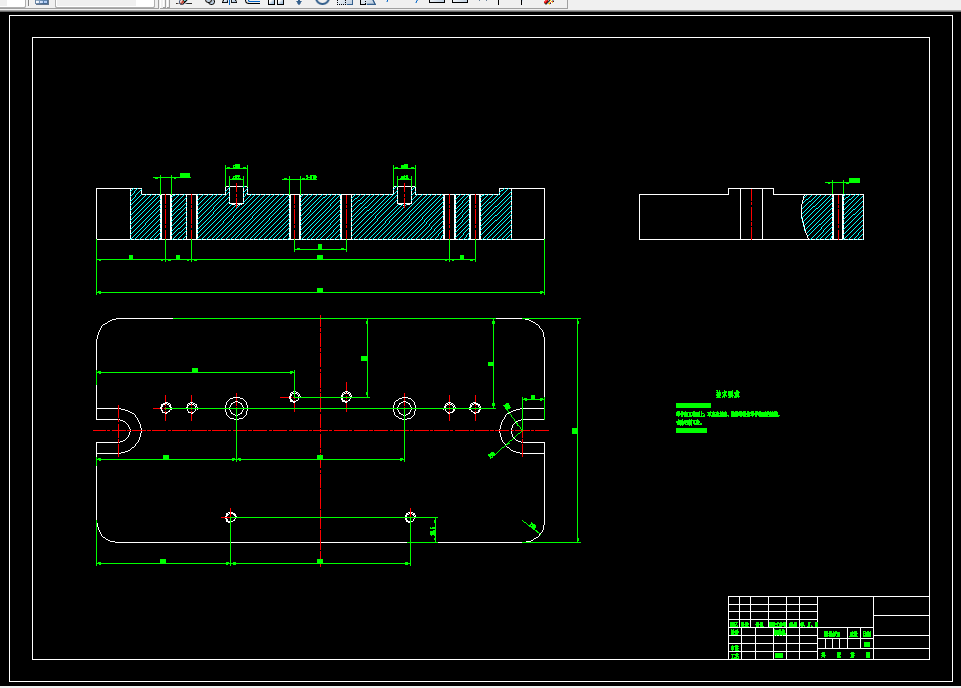Select the red vertical centerline of the plan view
Image resolution: width=961 pixels, height=688 pixels.
321,441
